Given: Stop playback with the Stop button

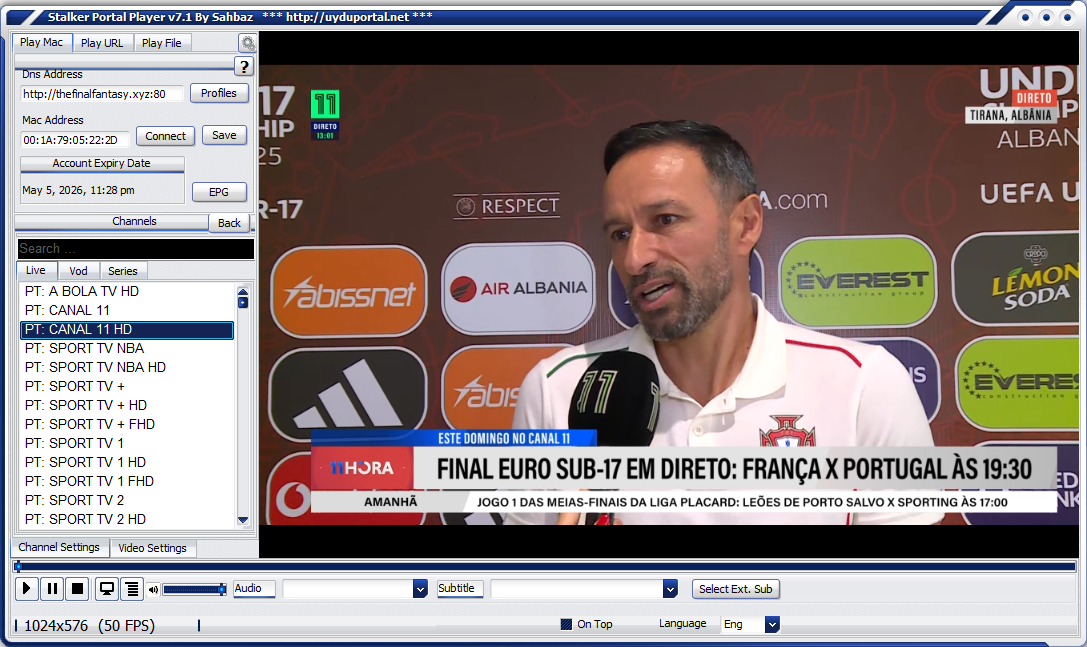Looking at the screenshot, I should click(78, 589).
